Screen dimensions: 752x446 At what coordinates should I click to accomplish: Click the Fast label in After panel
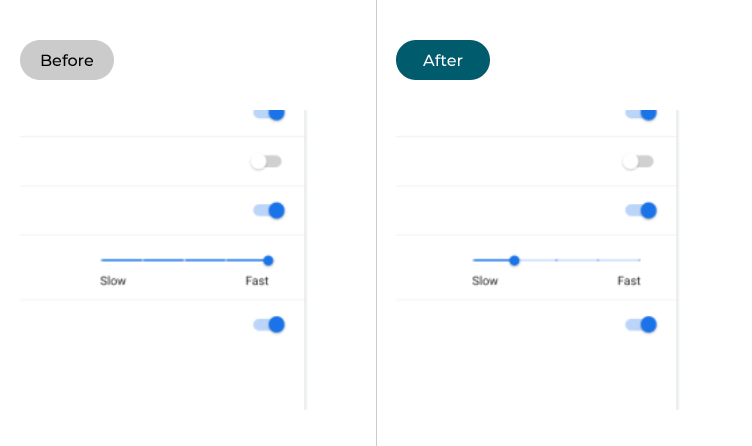(629, 281)
